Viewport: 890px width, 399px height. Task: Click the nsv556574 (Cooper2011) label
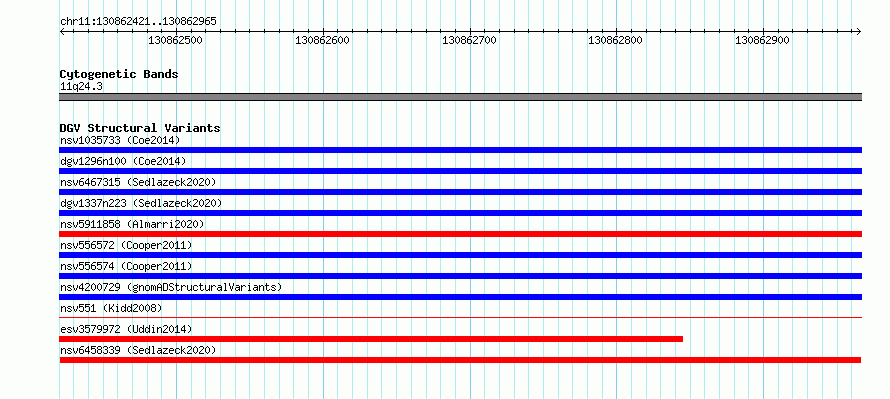click(x=126, y=266)
